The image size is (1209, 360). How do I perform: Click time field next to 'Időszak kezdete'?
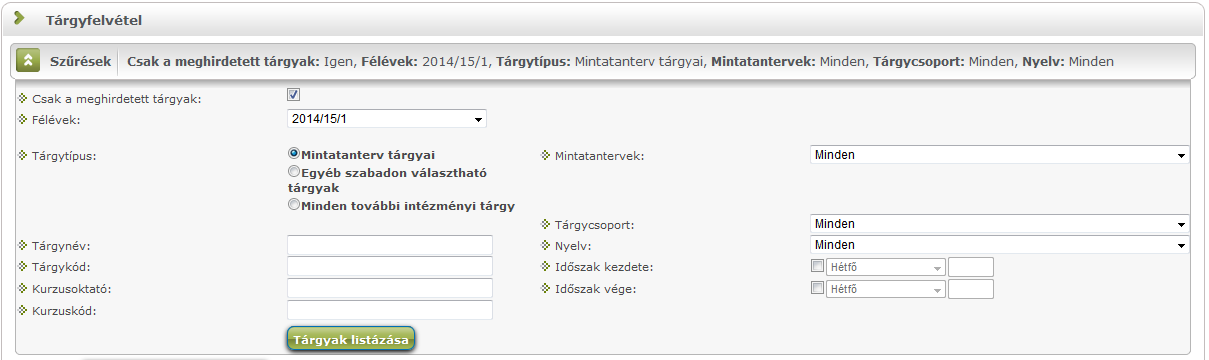point(971,267)
